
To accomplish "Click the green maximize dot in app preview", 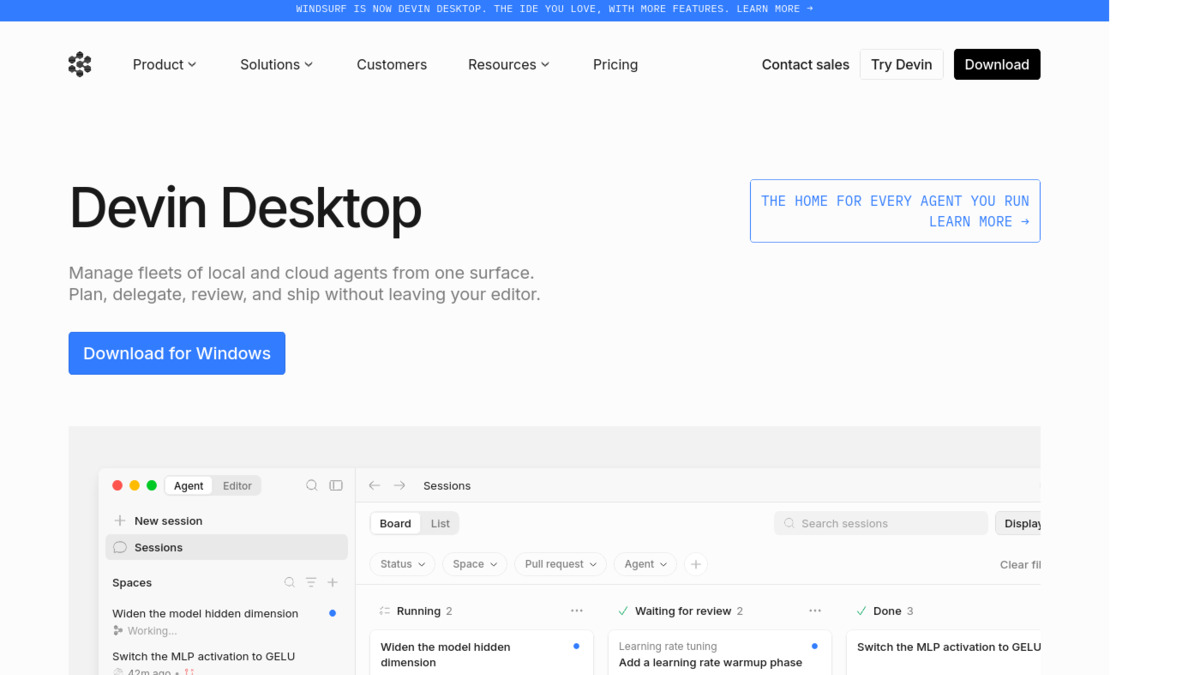I will [152, 486].
